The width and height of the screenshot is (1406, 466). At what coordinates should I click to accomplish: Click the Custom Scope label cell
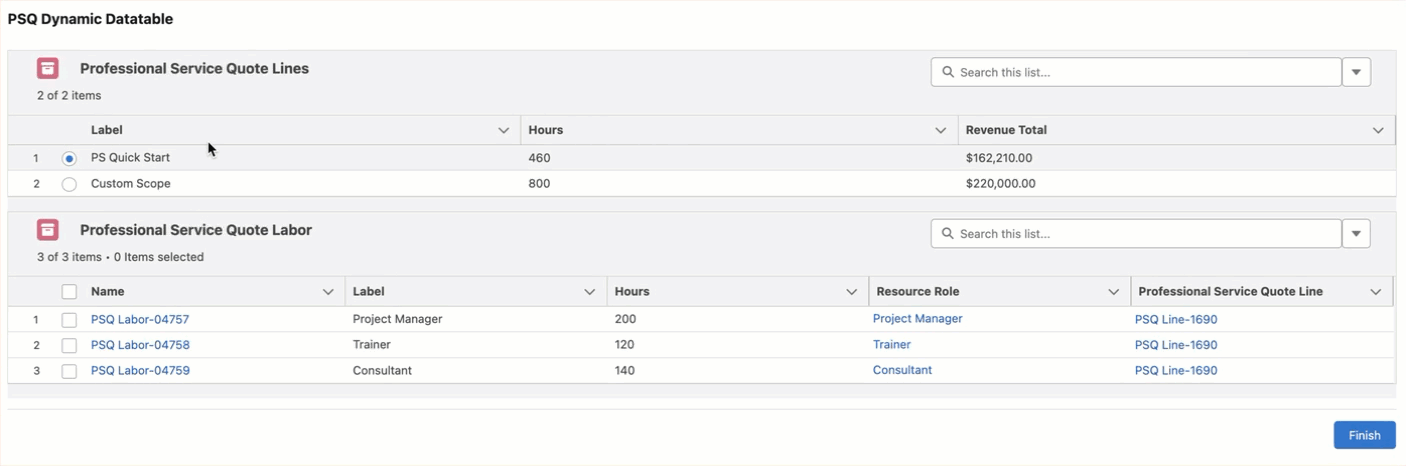[131, 184]
